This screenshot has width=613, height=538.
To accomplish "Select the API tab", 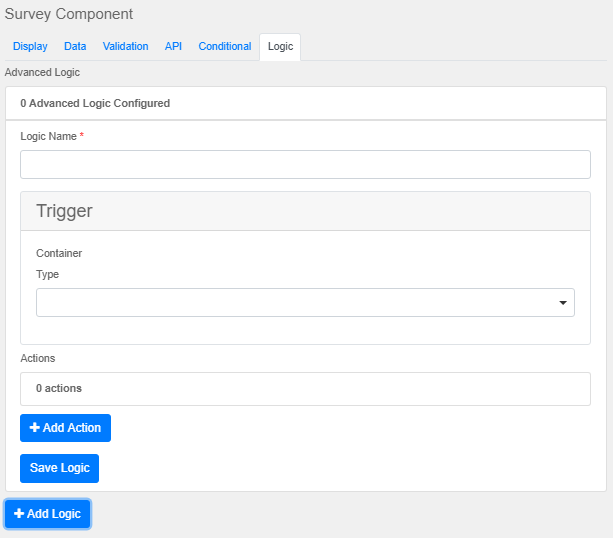I will (x=173, y=47).
